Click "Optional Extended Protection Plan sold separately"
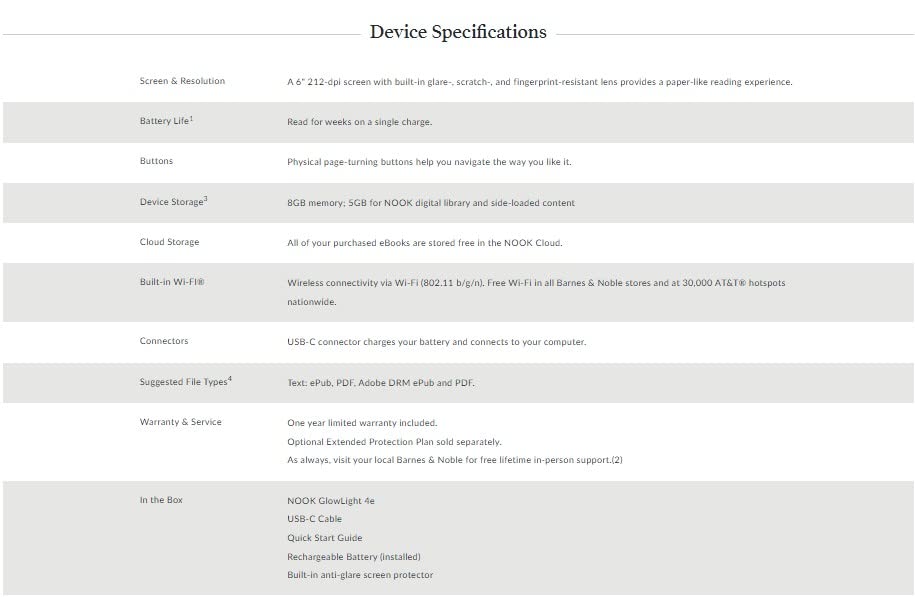915x597 pixels. 394,441
